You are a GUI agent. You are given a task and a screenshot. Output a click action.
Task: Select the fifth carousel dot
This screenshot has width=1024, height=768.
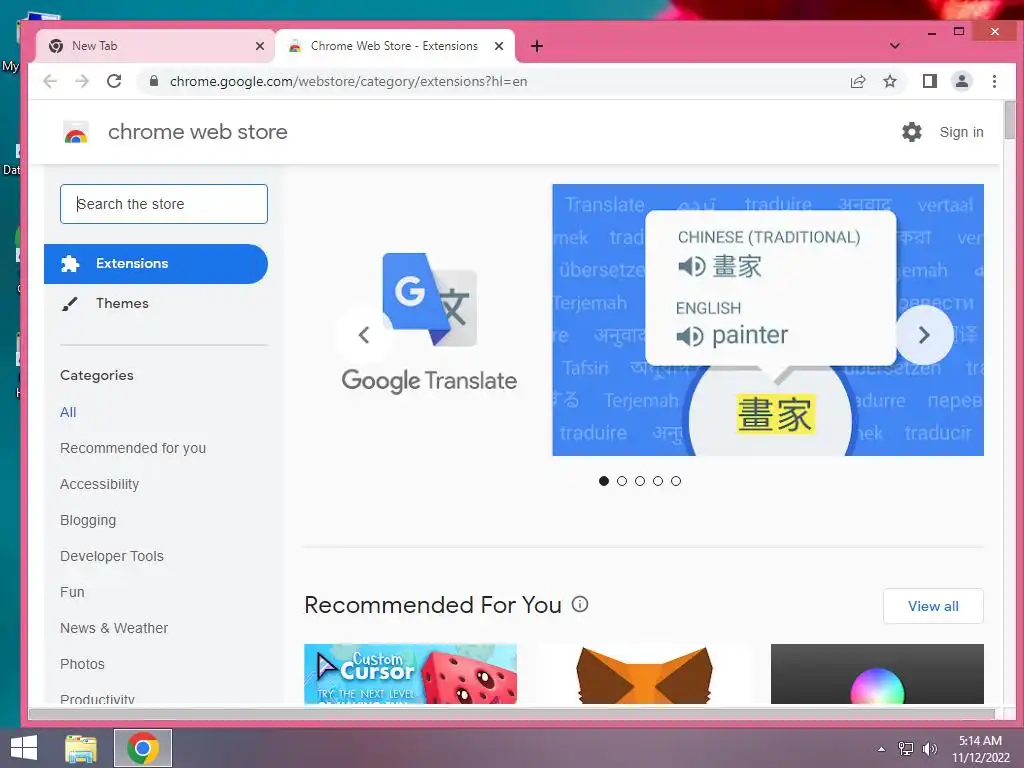coord(676,481)
